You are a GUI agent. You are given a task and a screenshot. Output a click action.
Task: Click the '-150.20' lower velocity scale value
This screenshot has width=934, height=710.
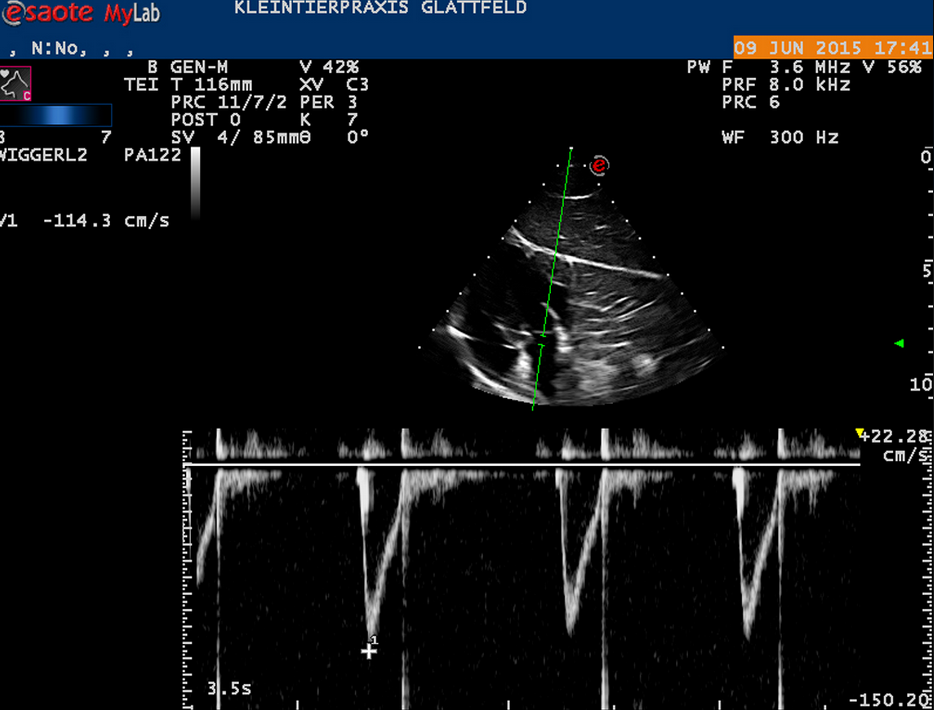(x=891, y=700)
